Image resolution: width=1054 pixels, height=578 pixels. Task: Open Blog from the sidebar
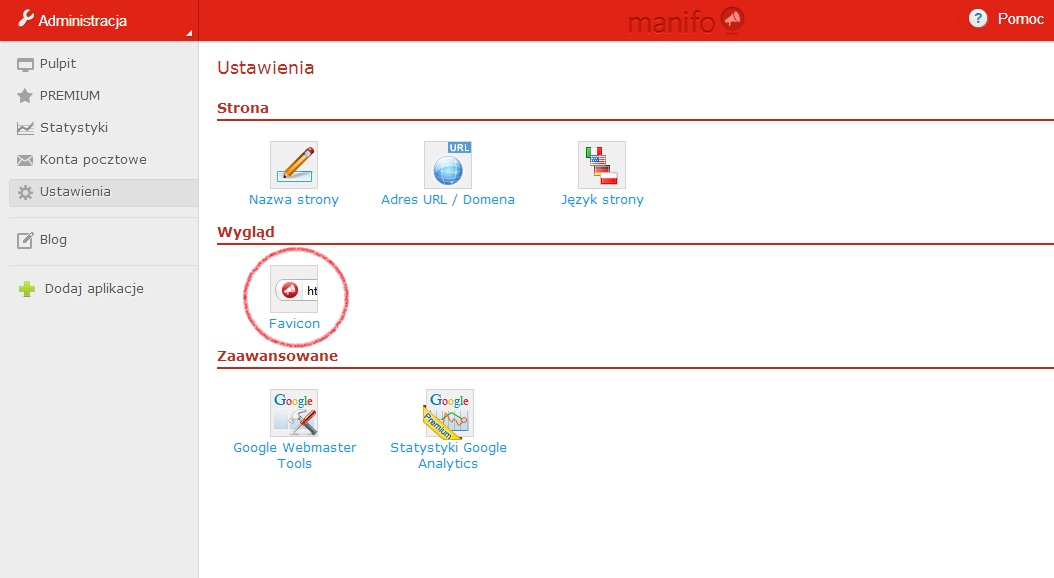[53, 240]
